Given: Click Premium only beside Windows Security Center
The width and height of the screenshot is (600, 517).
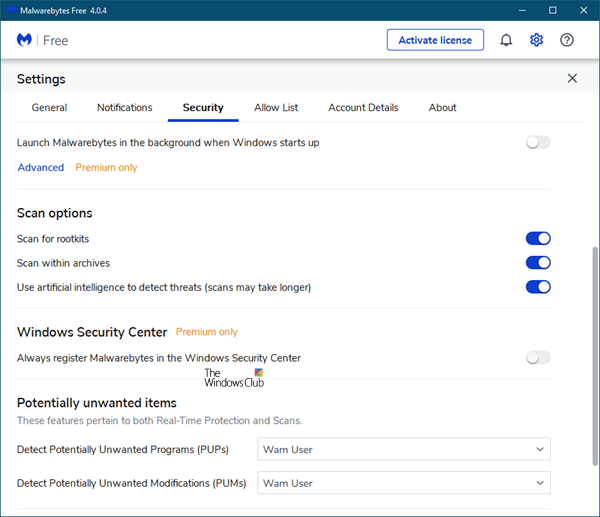Looking at the screenshot, I should pos(207,331).
